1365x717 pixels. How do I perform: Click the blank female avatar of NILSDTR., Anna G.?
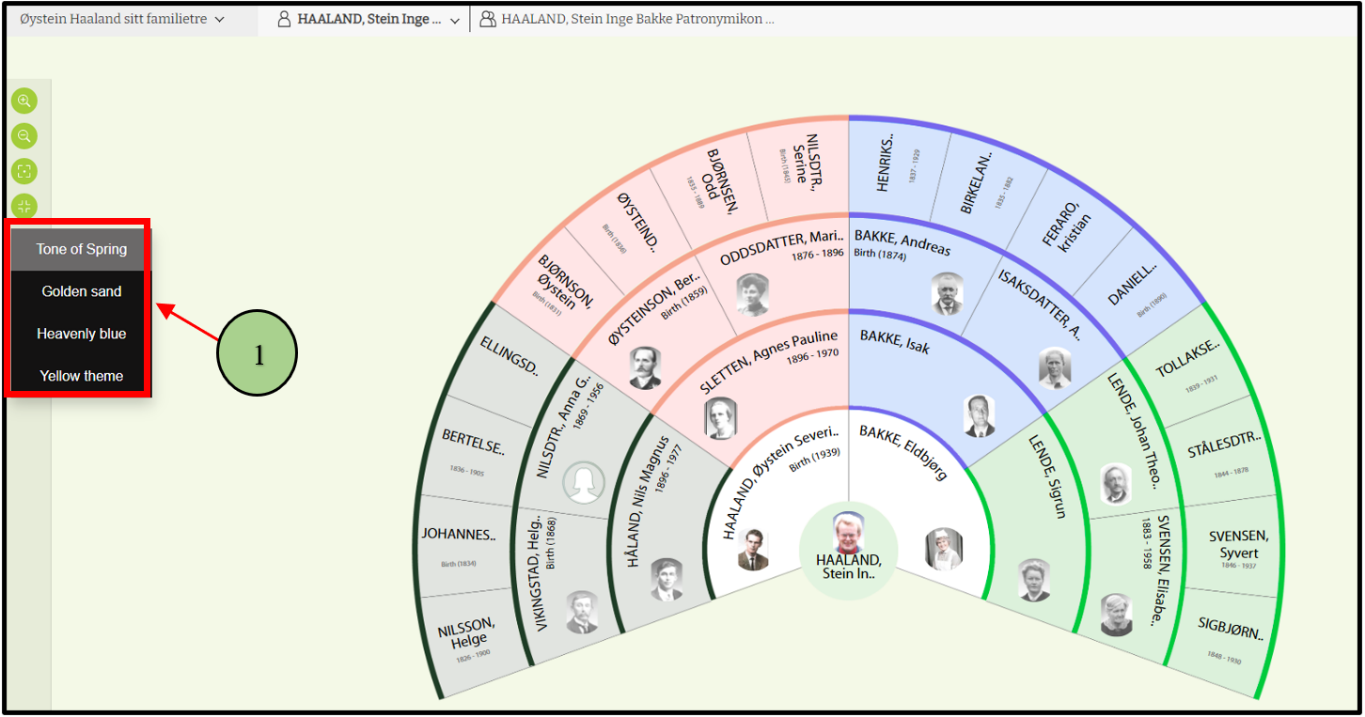[x=583, y=483]
